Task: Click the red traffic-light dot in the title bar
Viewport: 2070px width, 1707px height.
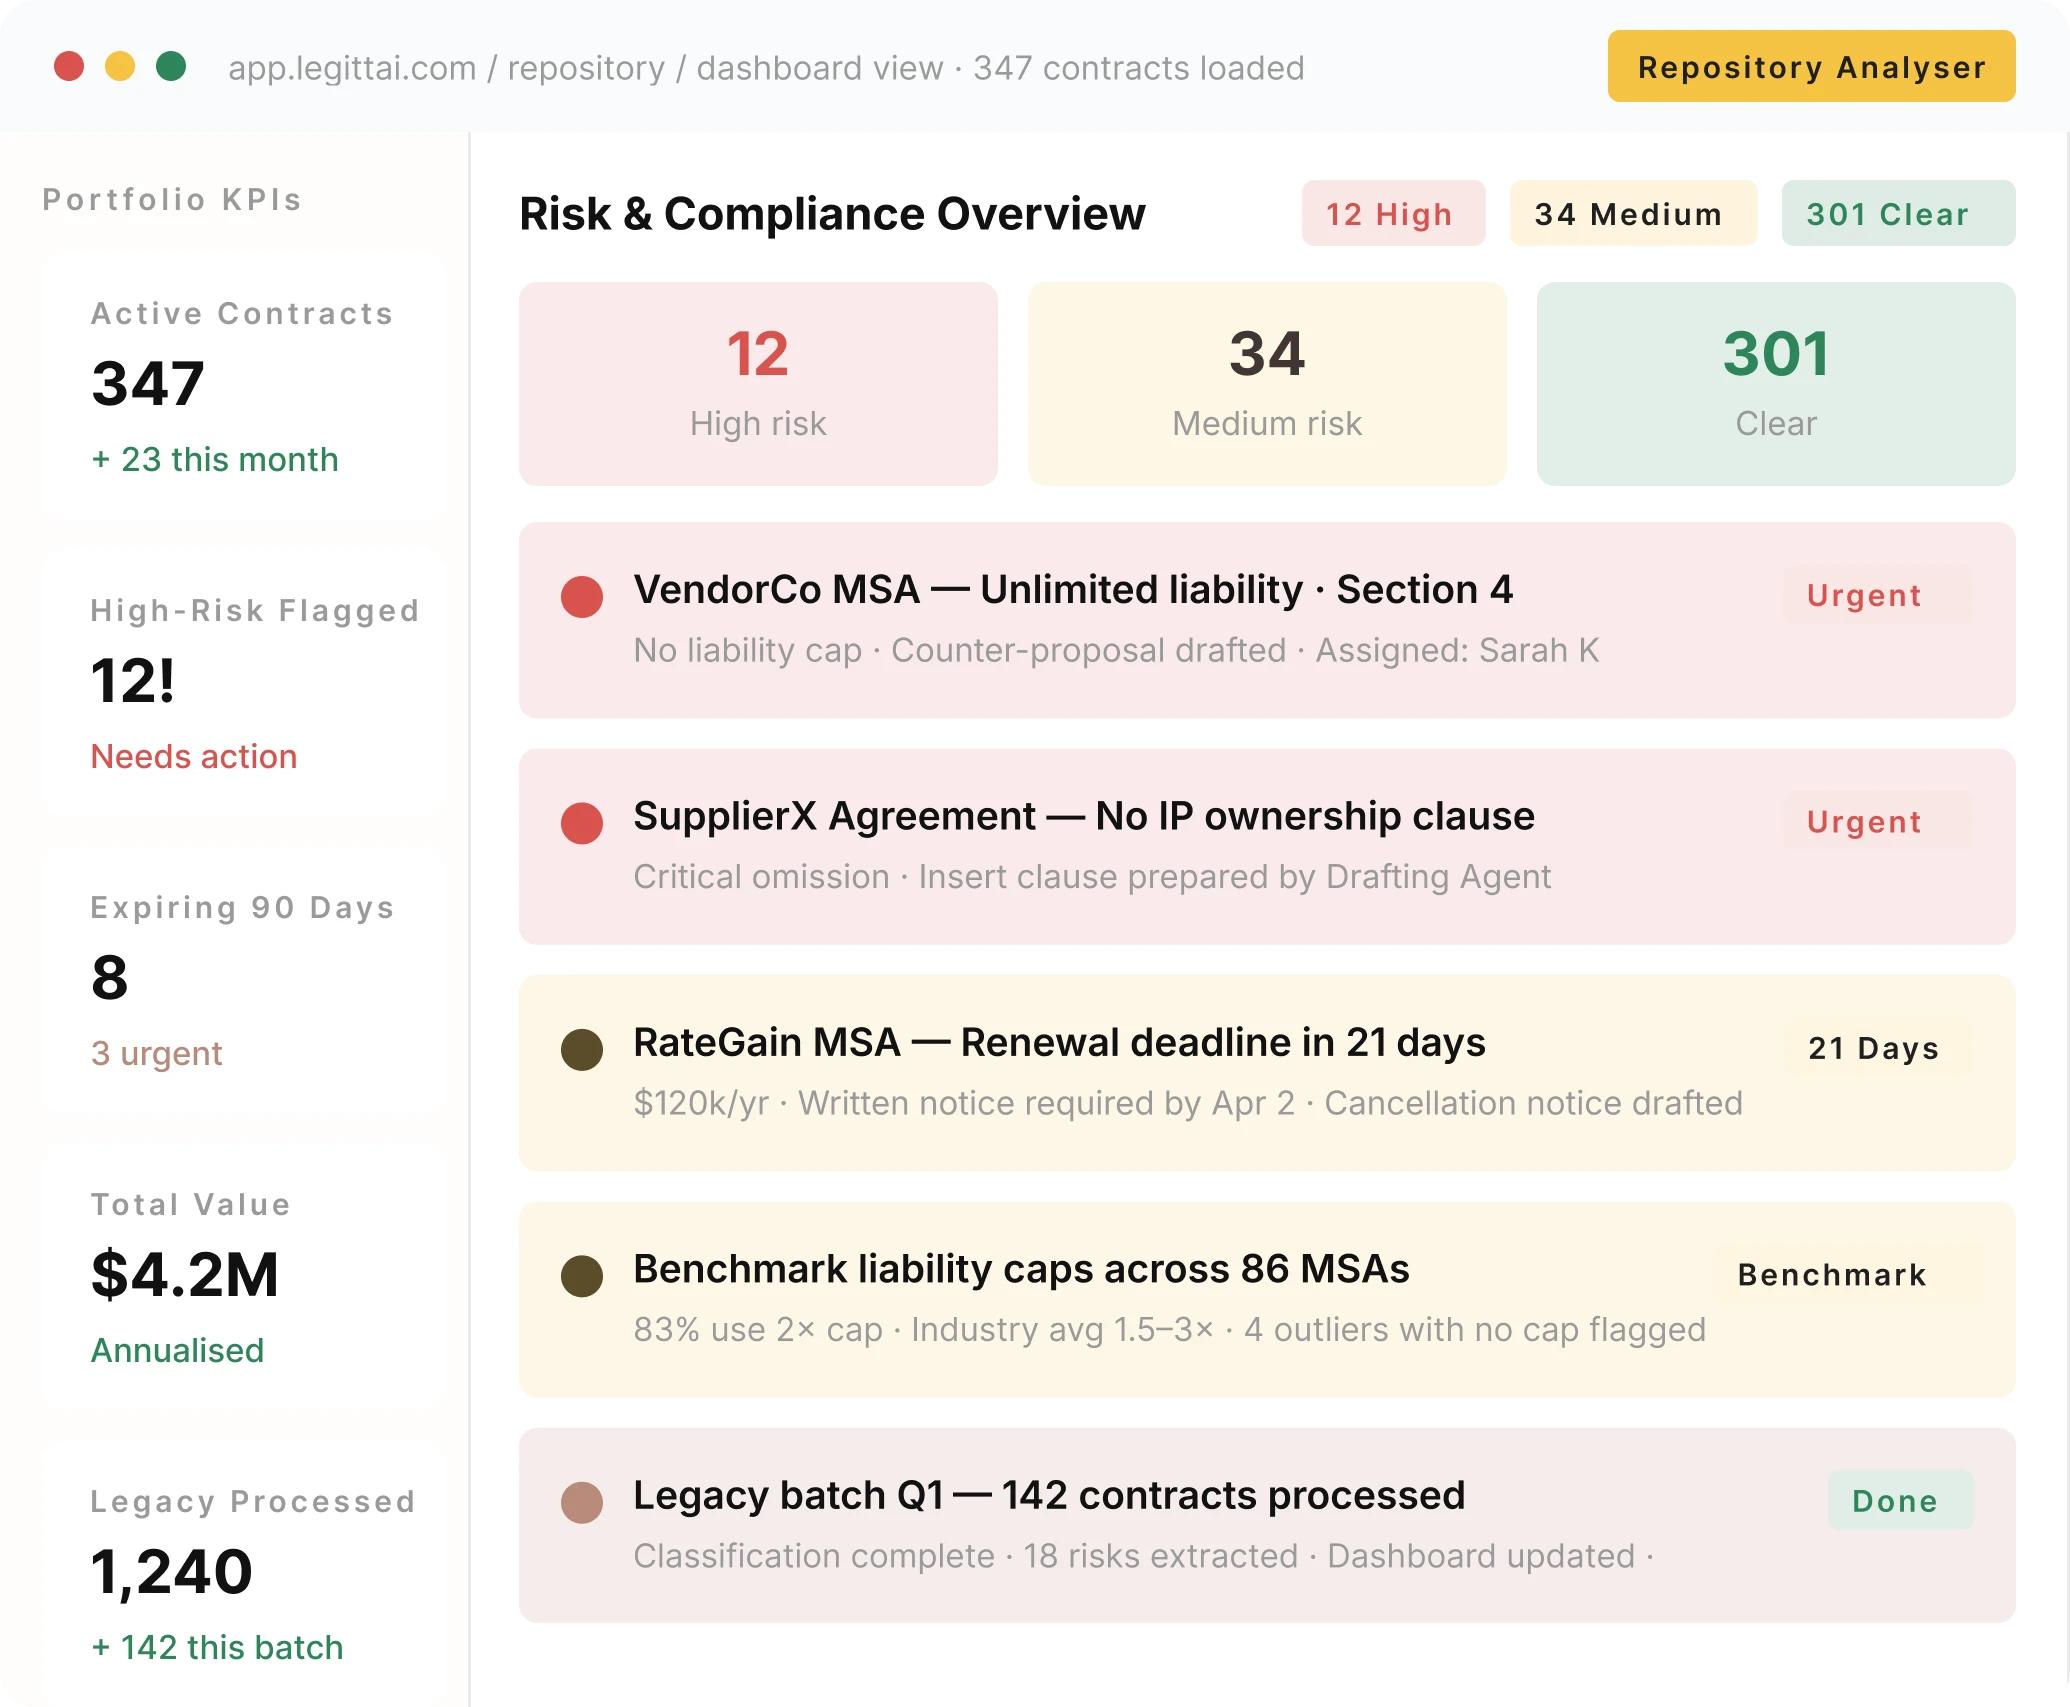Action: pyautogui.click(x=67, y=67)
